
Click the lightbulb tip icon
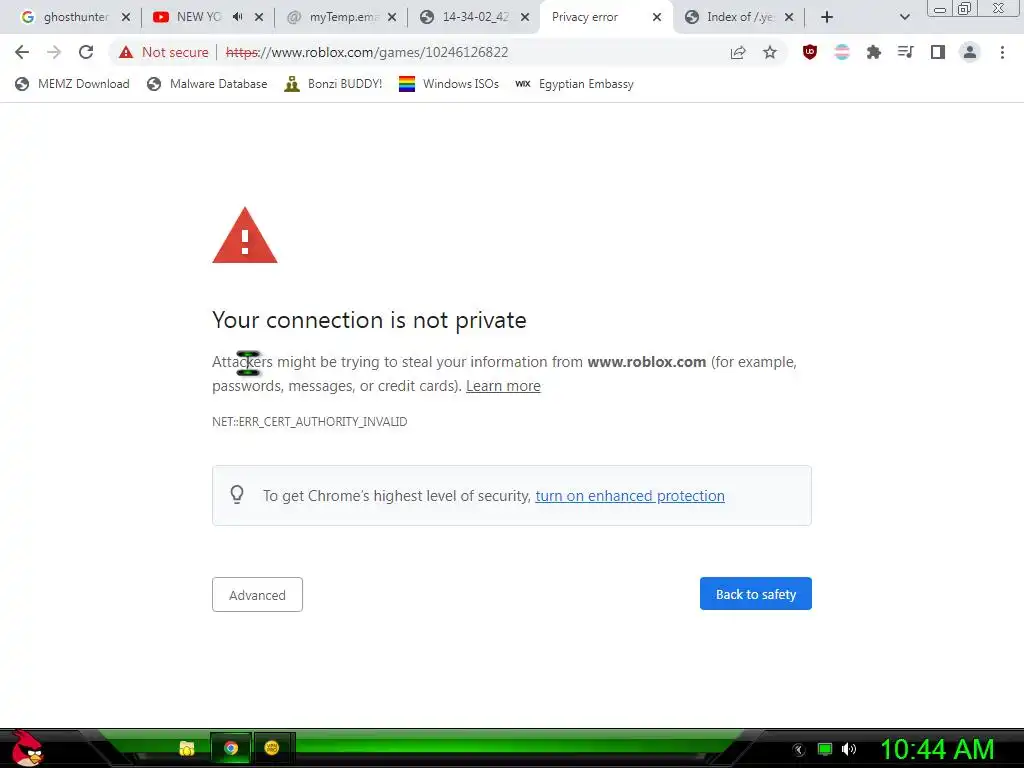tap(237, 494)
